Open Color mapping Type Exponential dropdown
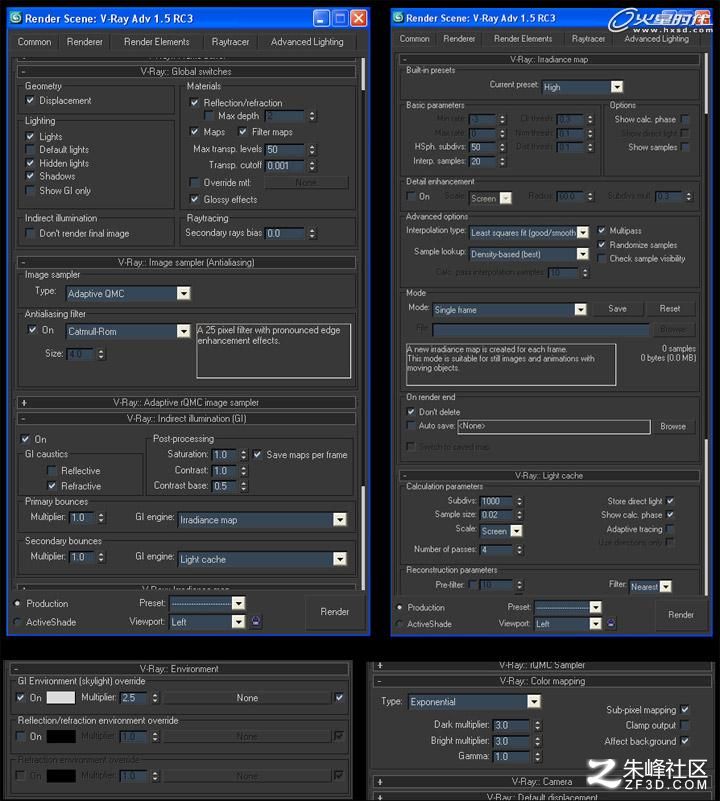This screenshot has width=720, height=801. pyautogui.click(x=533, y=701)
